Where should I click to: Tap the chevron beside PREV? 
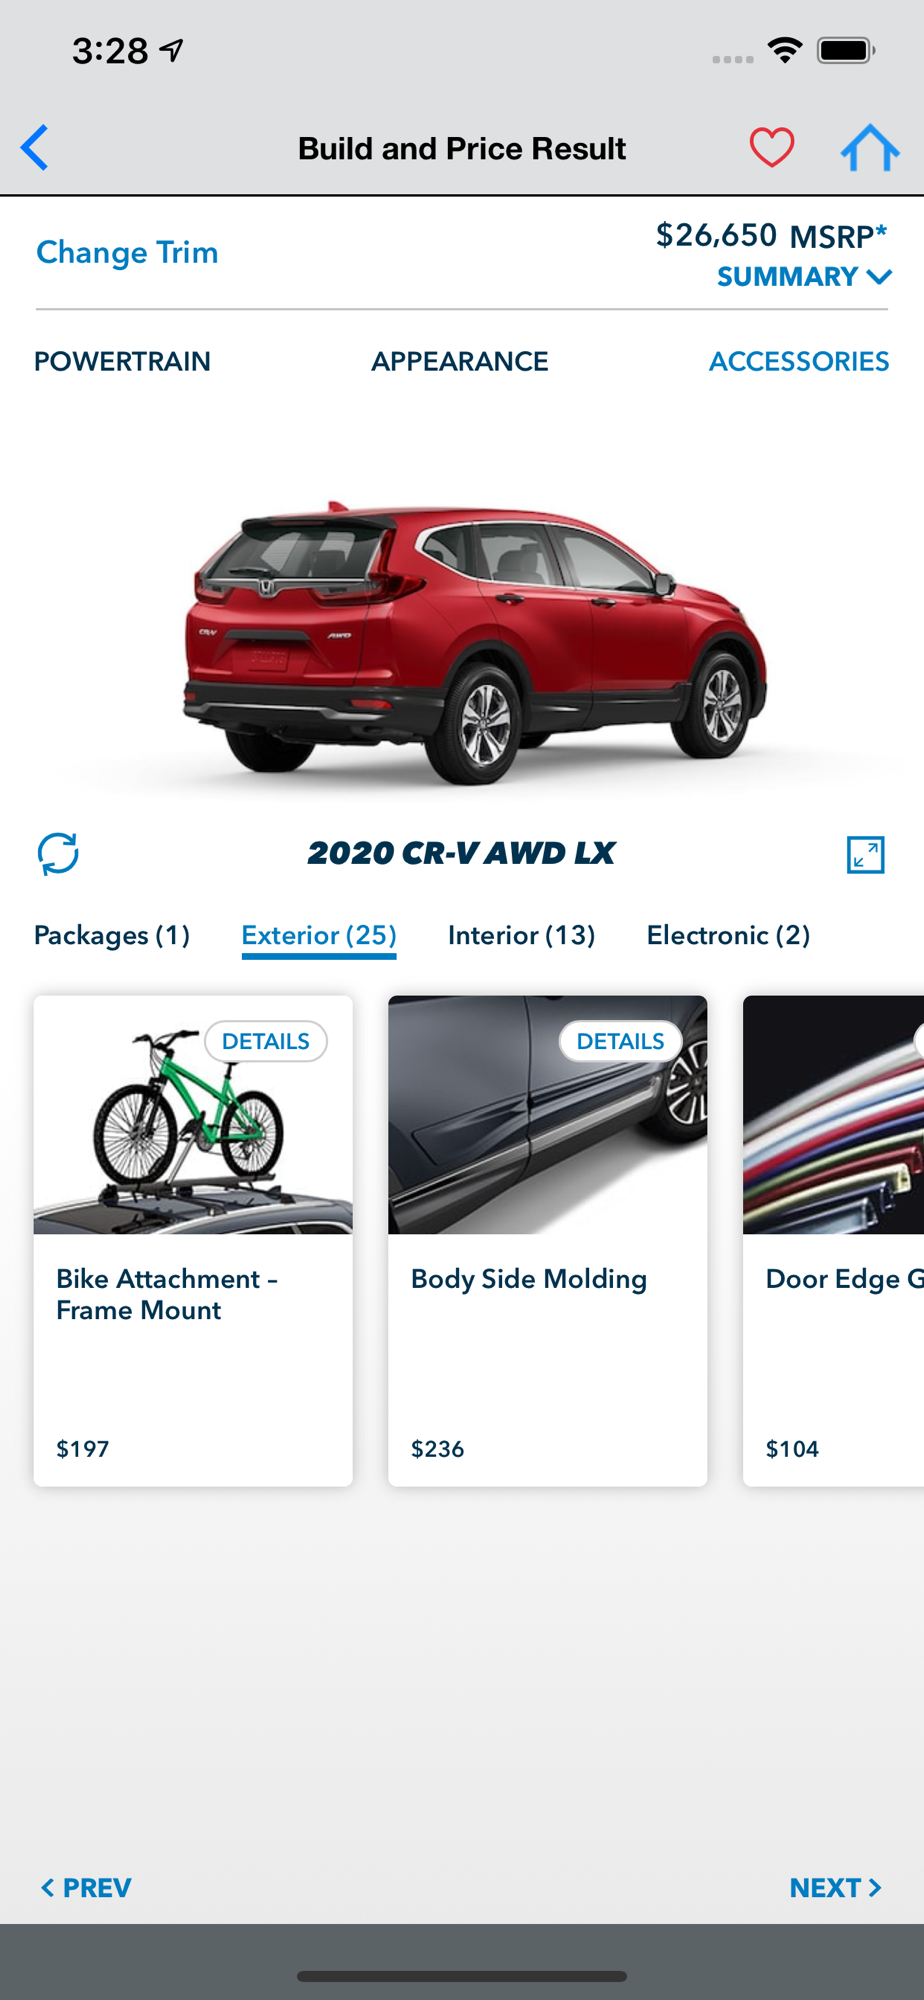click(x=47, y=1887)
